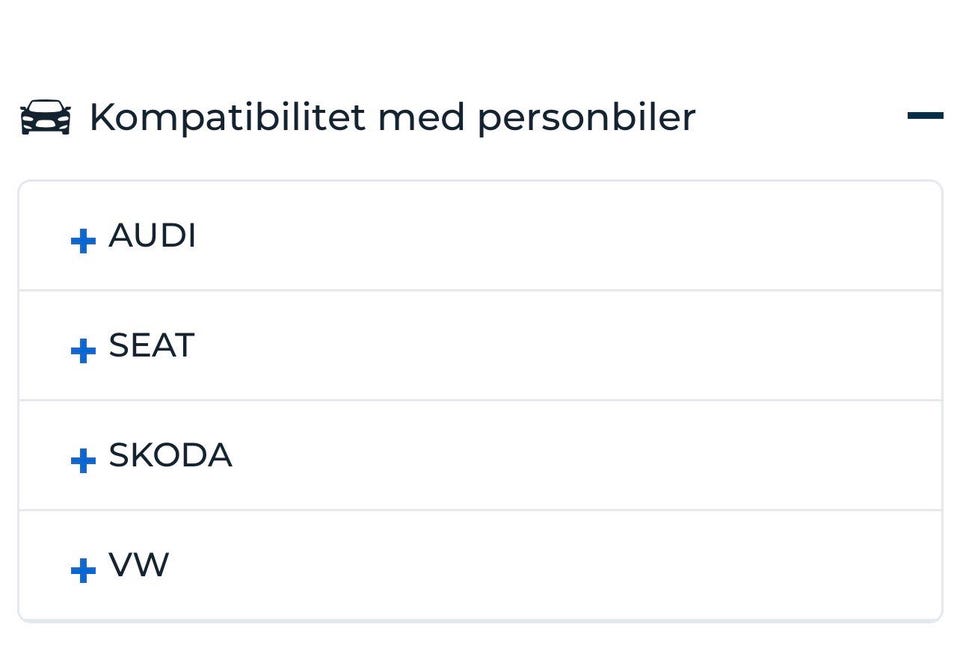Screen dimensions: 960x654
Task: Click the Kompatibilitet med personbiler heading text
Action: click(391, 118)
